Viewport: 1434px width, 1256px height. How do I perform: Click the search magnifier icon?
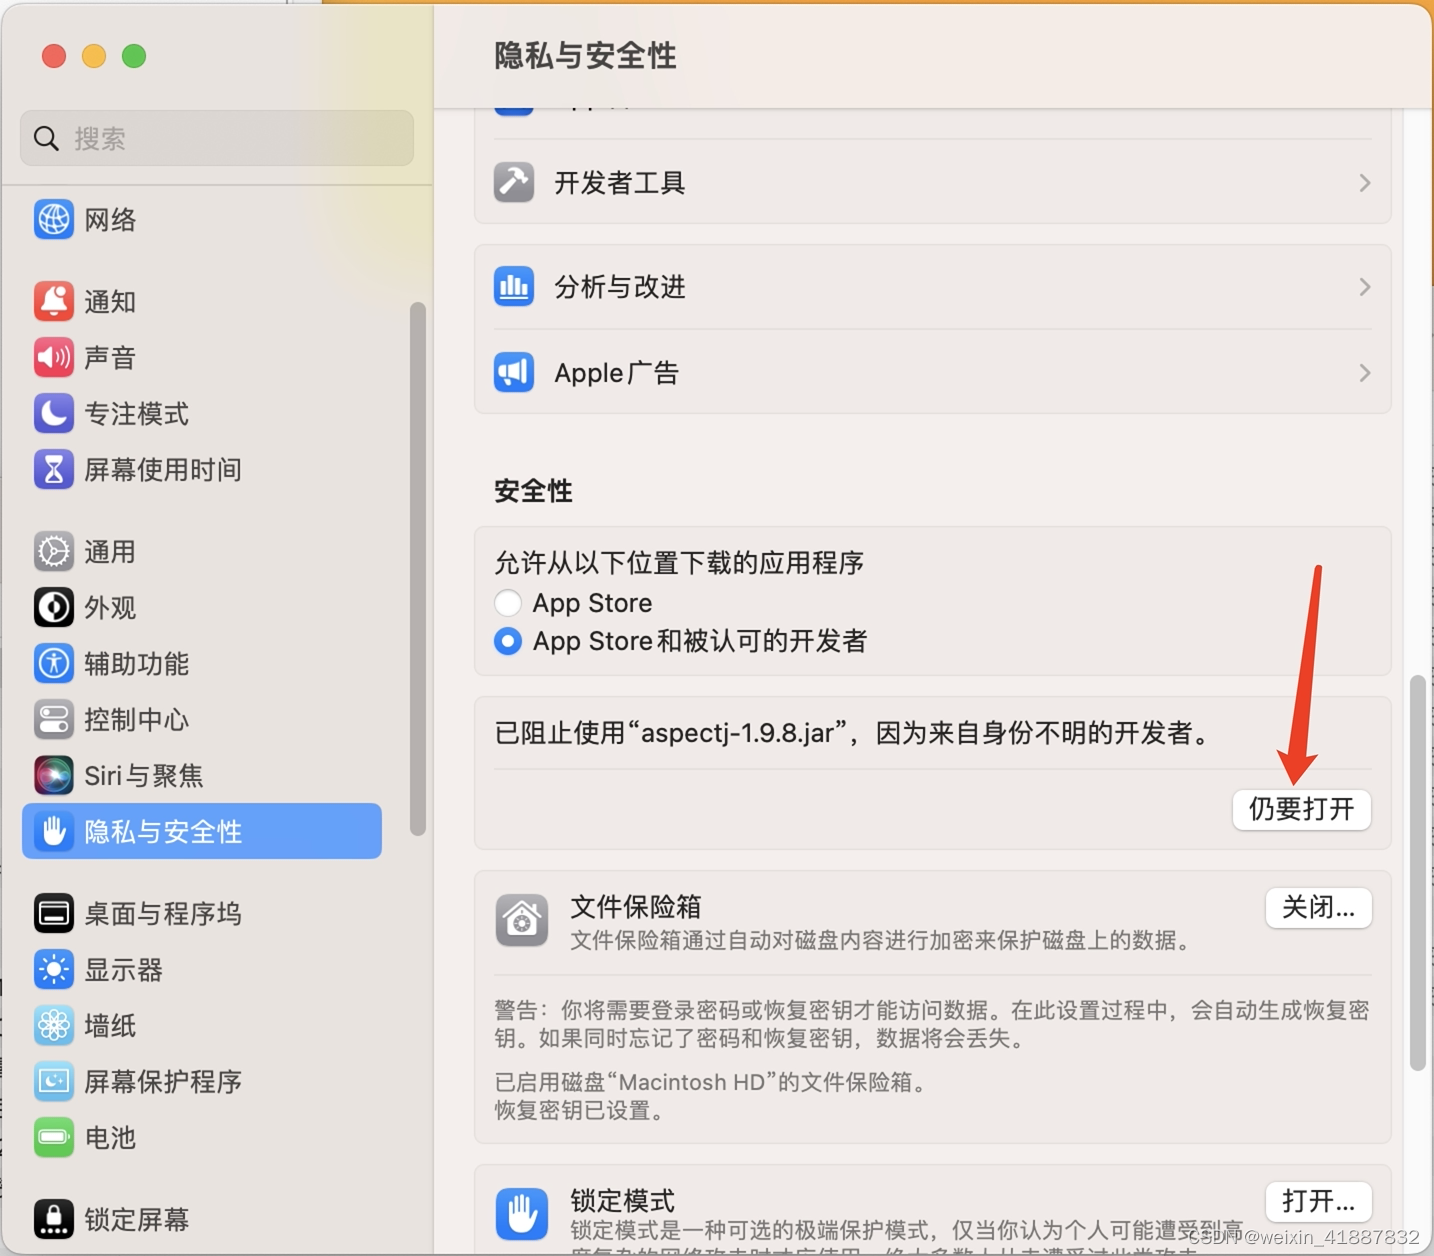46,138
